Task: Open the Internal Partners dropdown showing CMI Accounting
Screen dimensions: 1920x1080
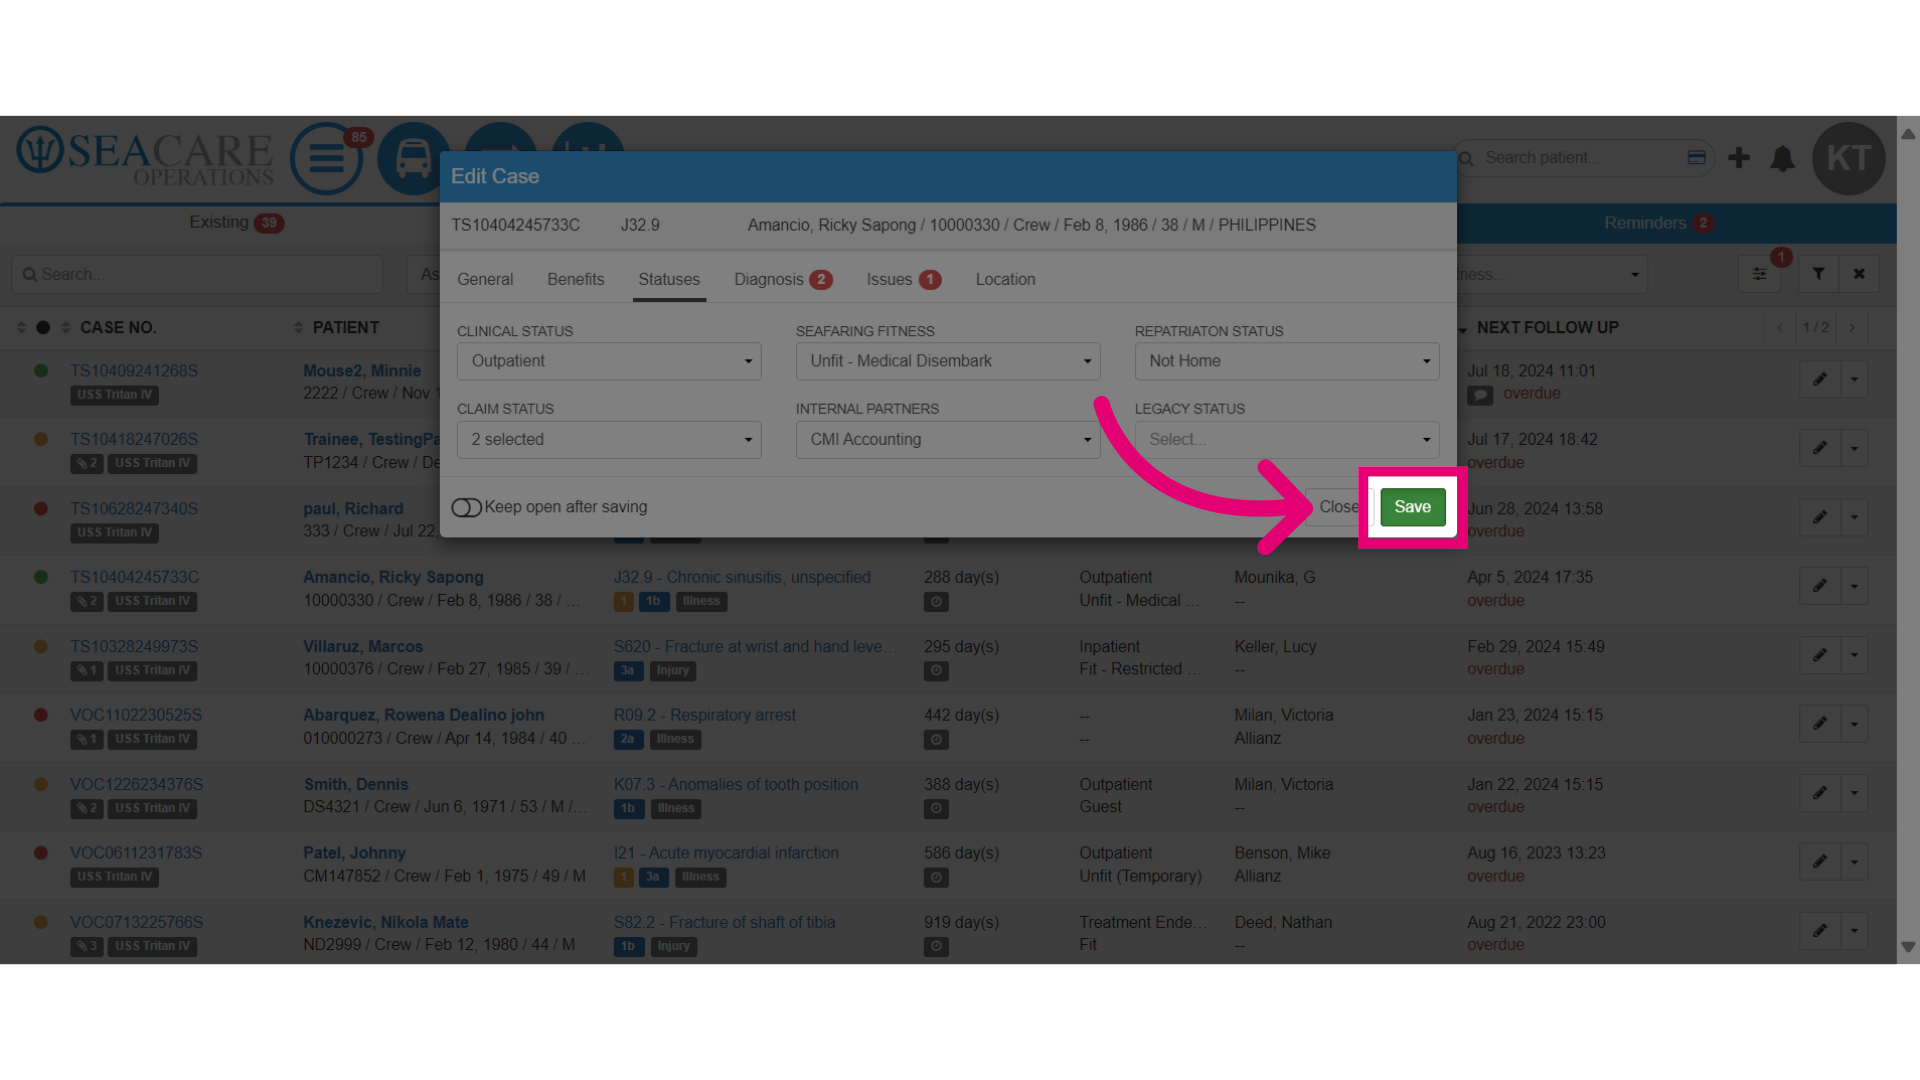Action: pyautogui.click(x=948, y=439)
